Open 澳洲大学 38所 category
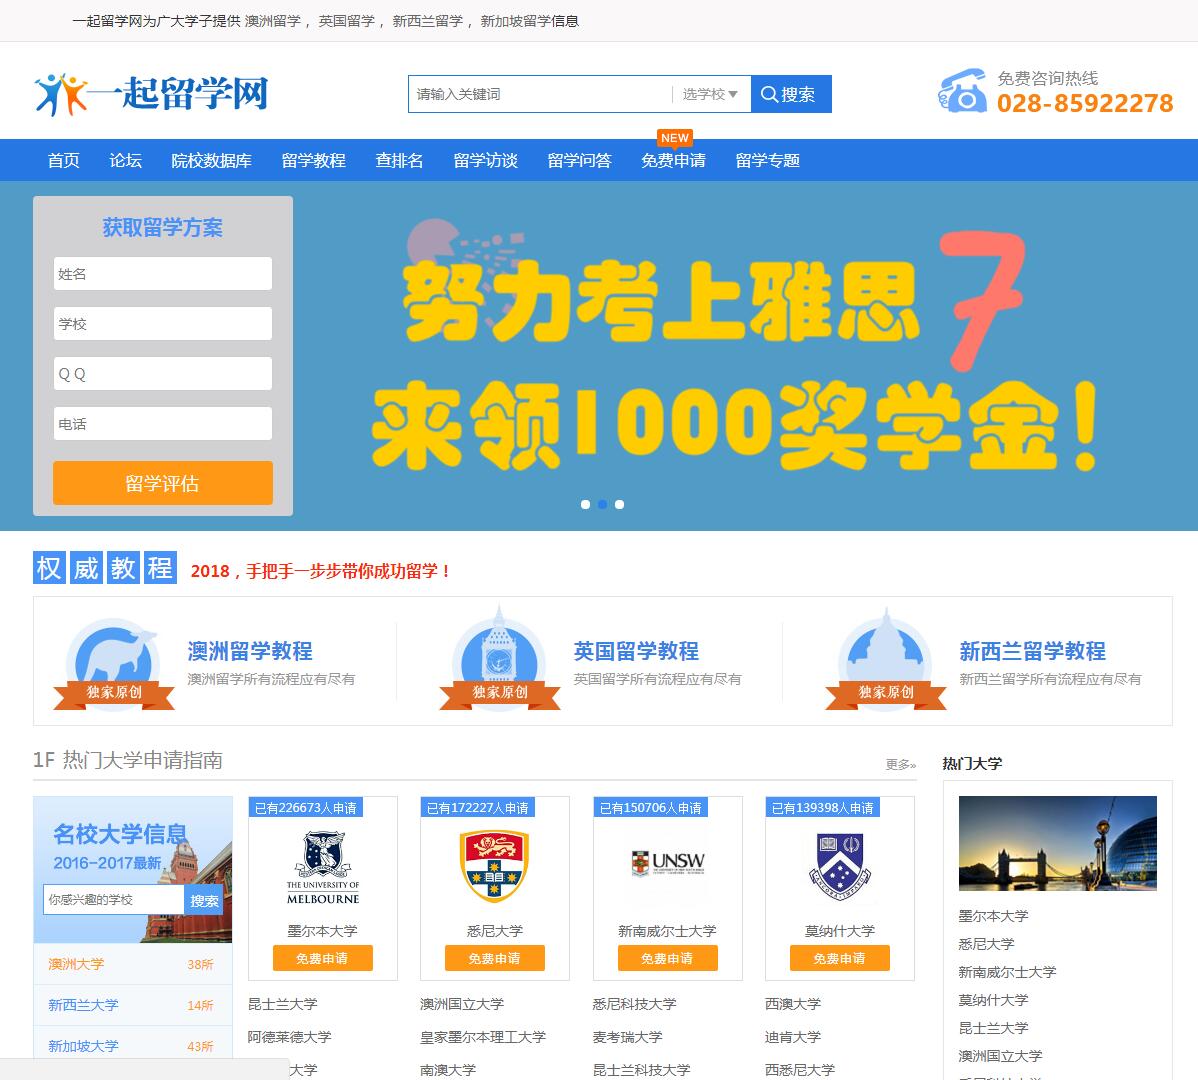Screen dimensions: 1198x1080 (132, 964)
